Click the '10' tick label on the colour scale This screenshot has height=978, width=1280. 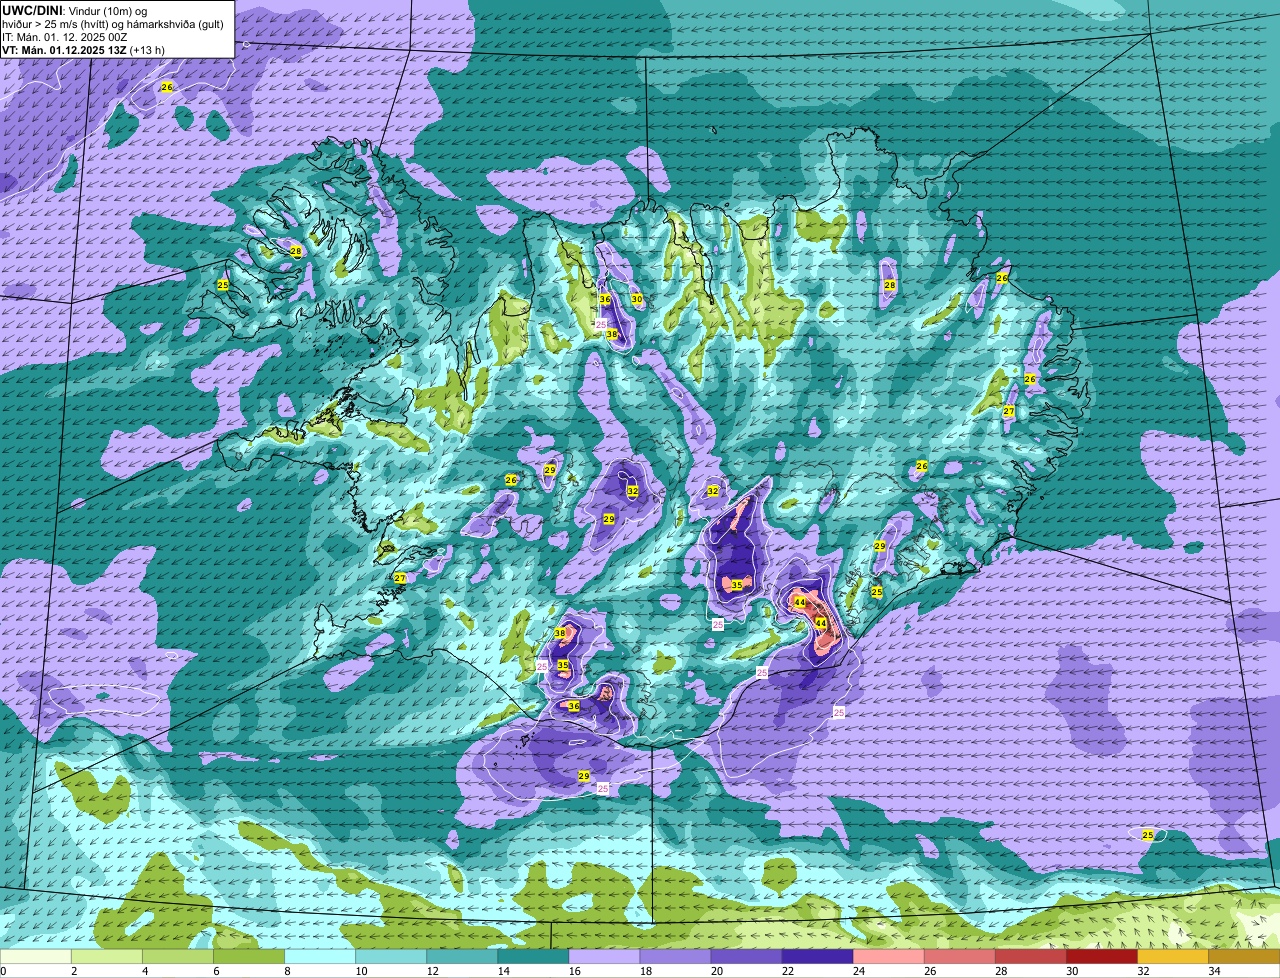[x=361, y=971]
